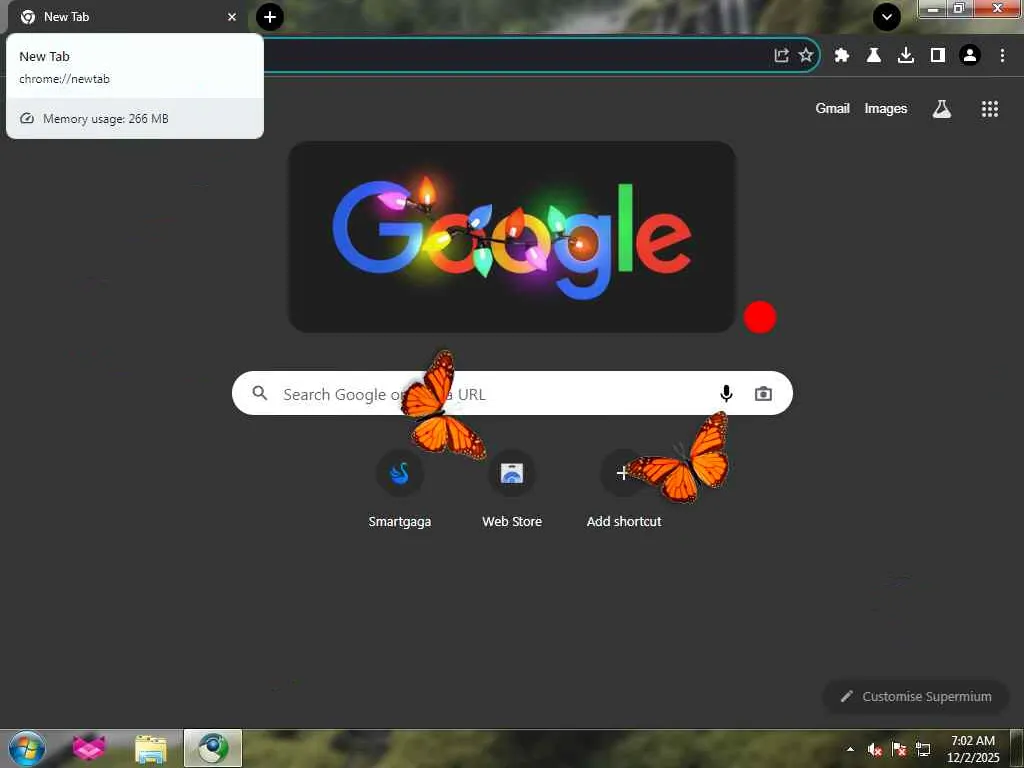Viewport: 1024px width, 768px height.
Task: Click the Google holiday lights doodle
Action: coord(512,237)
